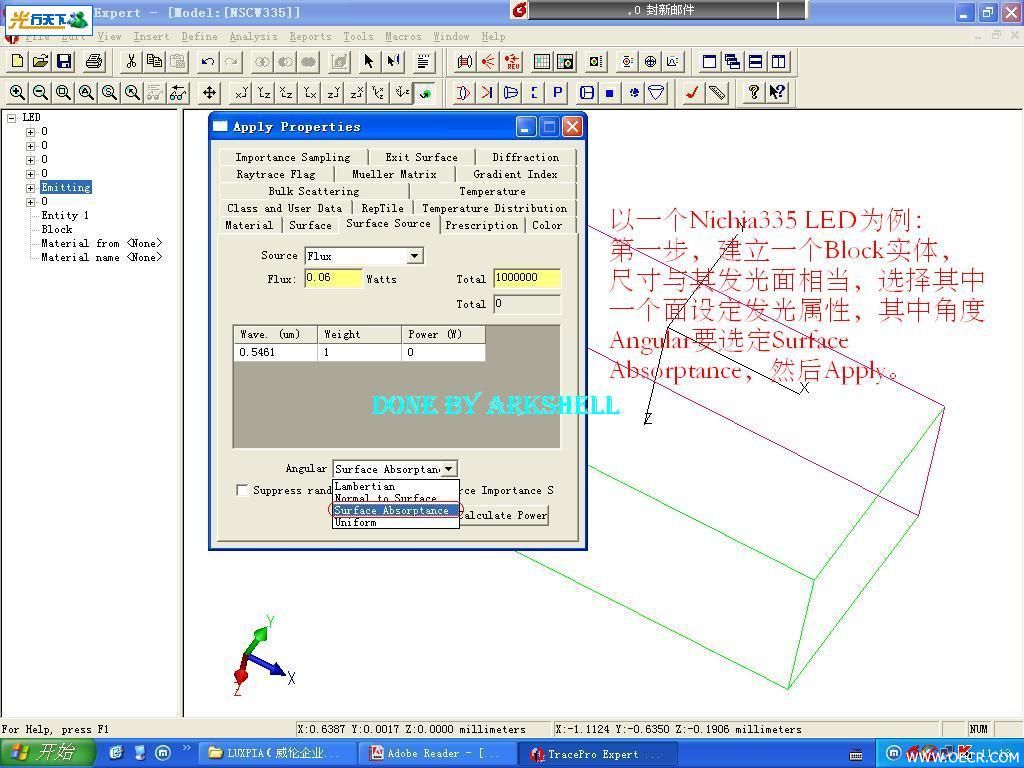Open the Importance Sampling tab
1024x768 pixels.
(293, 157)
